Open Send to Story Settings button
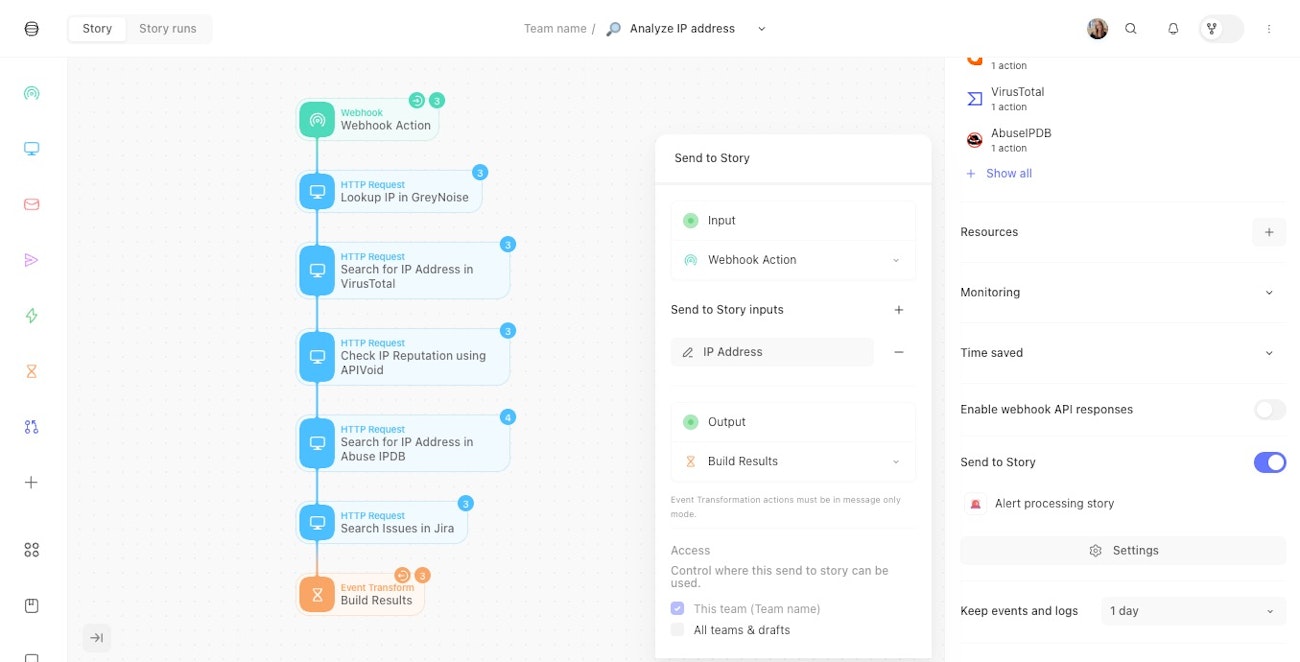 pyautogui.click(x=1123, y=551)
